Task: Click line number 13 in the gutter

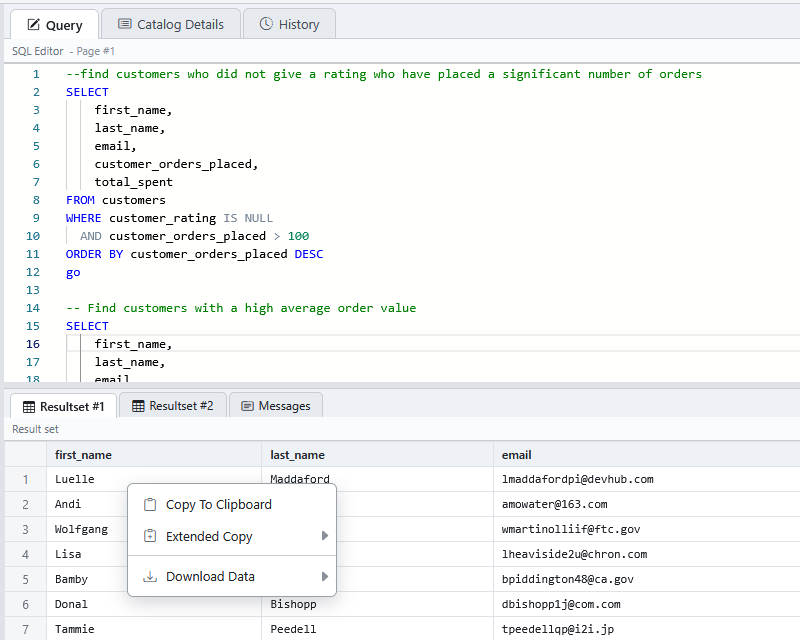Action: (33, 290)
